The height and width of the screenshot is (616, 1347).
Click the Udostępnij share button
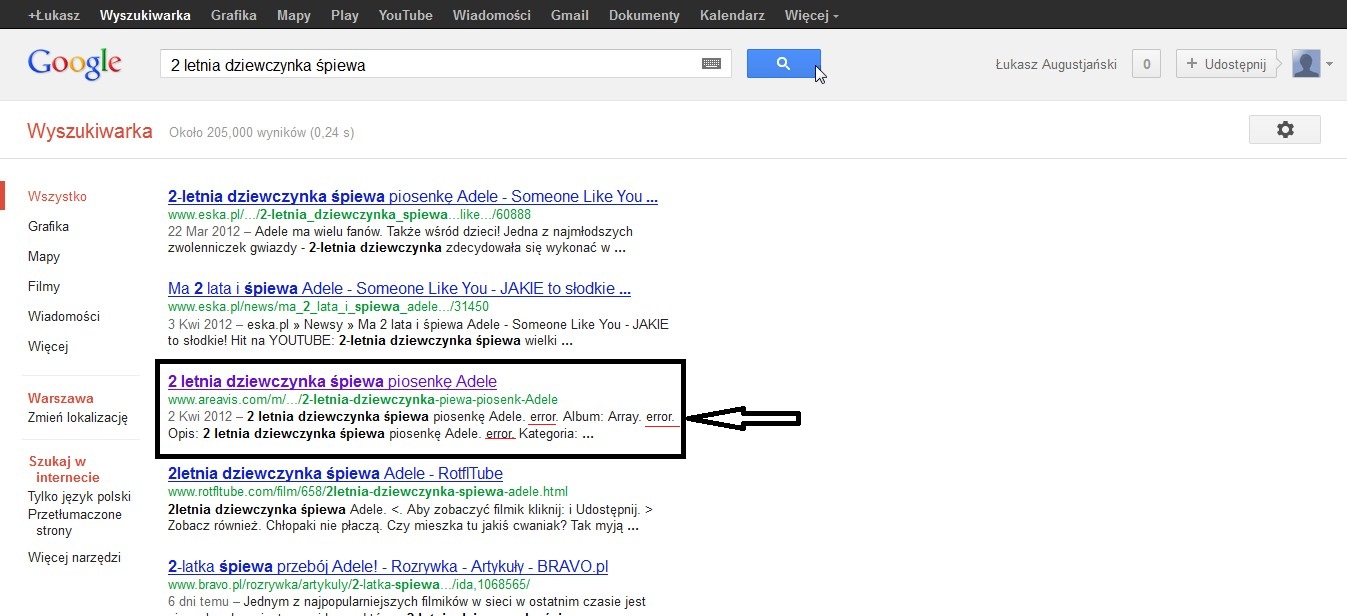pyautogui.click(x=1227, y=64)
